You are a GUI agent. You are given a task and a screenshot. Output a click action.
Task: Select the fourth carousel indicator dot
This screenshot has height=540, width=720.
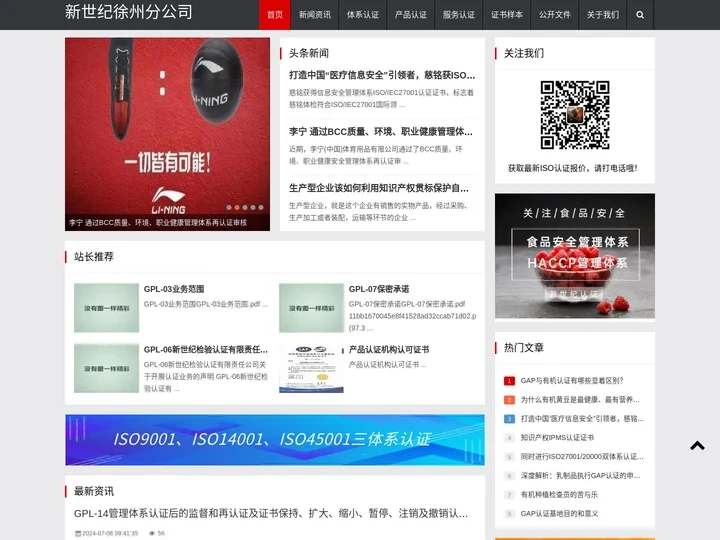253,208
